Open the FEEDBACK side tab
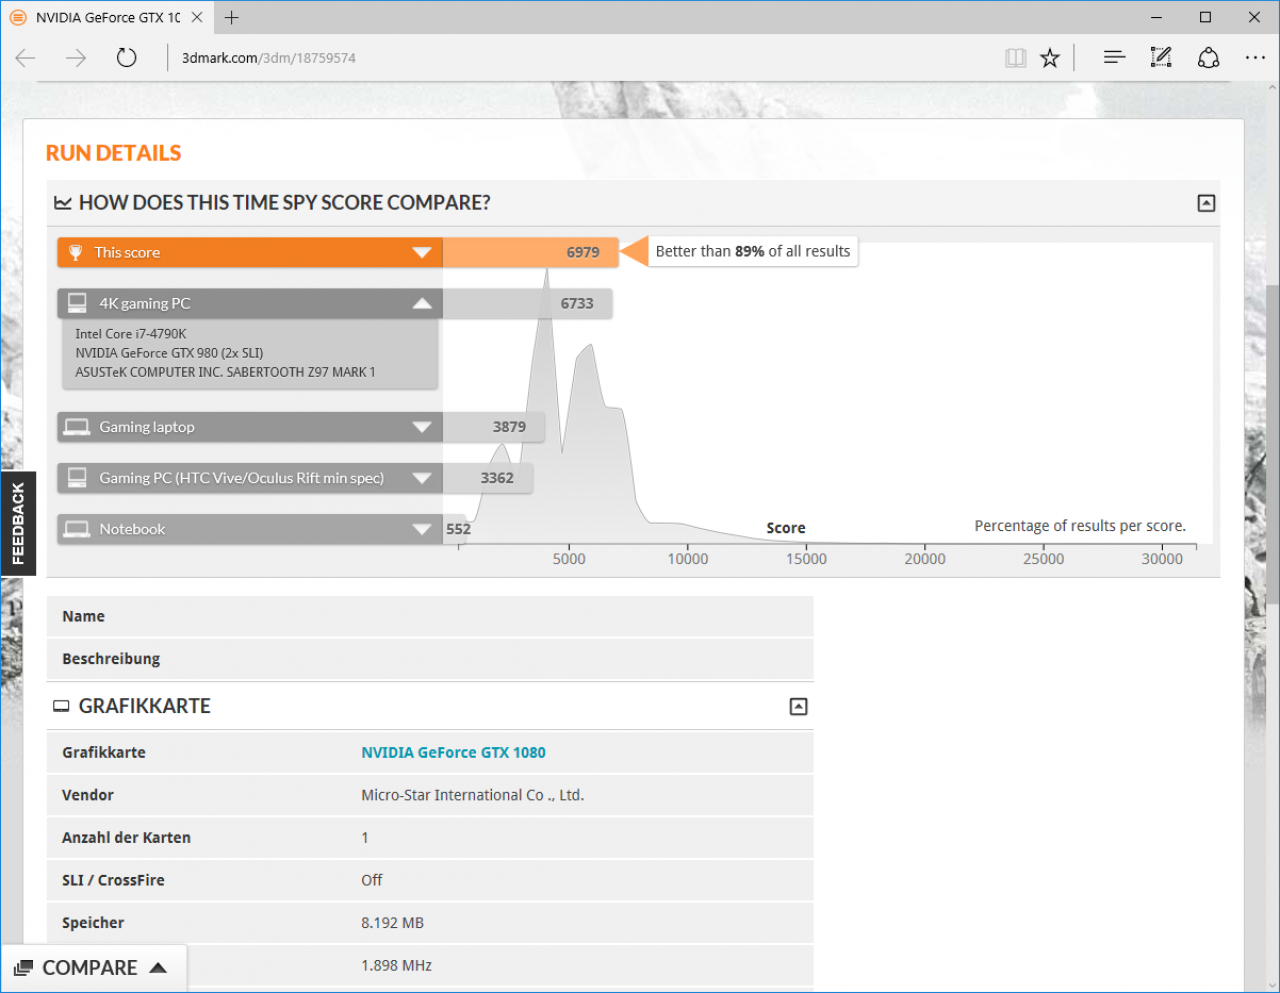The width and height of the screenshot is (1280, 993). [18, 523]
